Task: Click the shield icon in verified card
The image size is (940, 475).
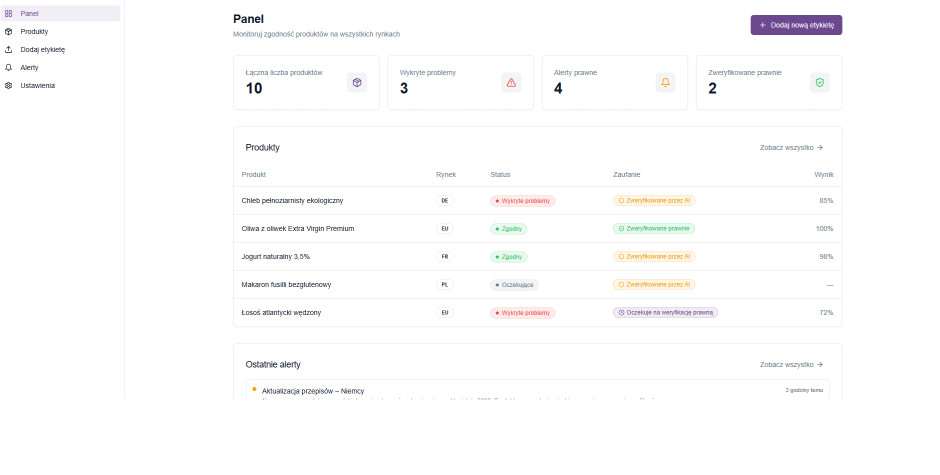Action: (819, 83)
